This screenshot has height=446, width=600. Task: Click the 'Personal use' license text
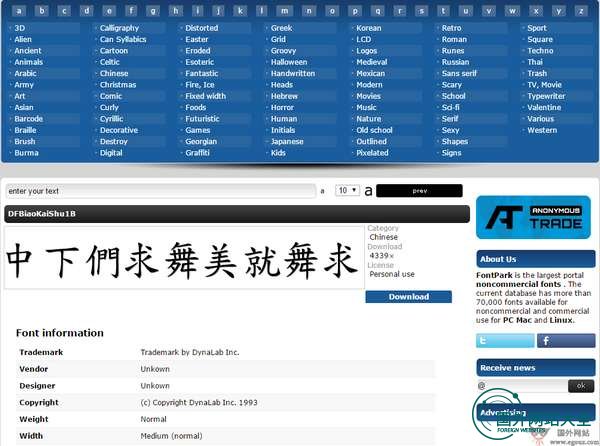[x=392, y=274]
